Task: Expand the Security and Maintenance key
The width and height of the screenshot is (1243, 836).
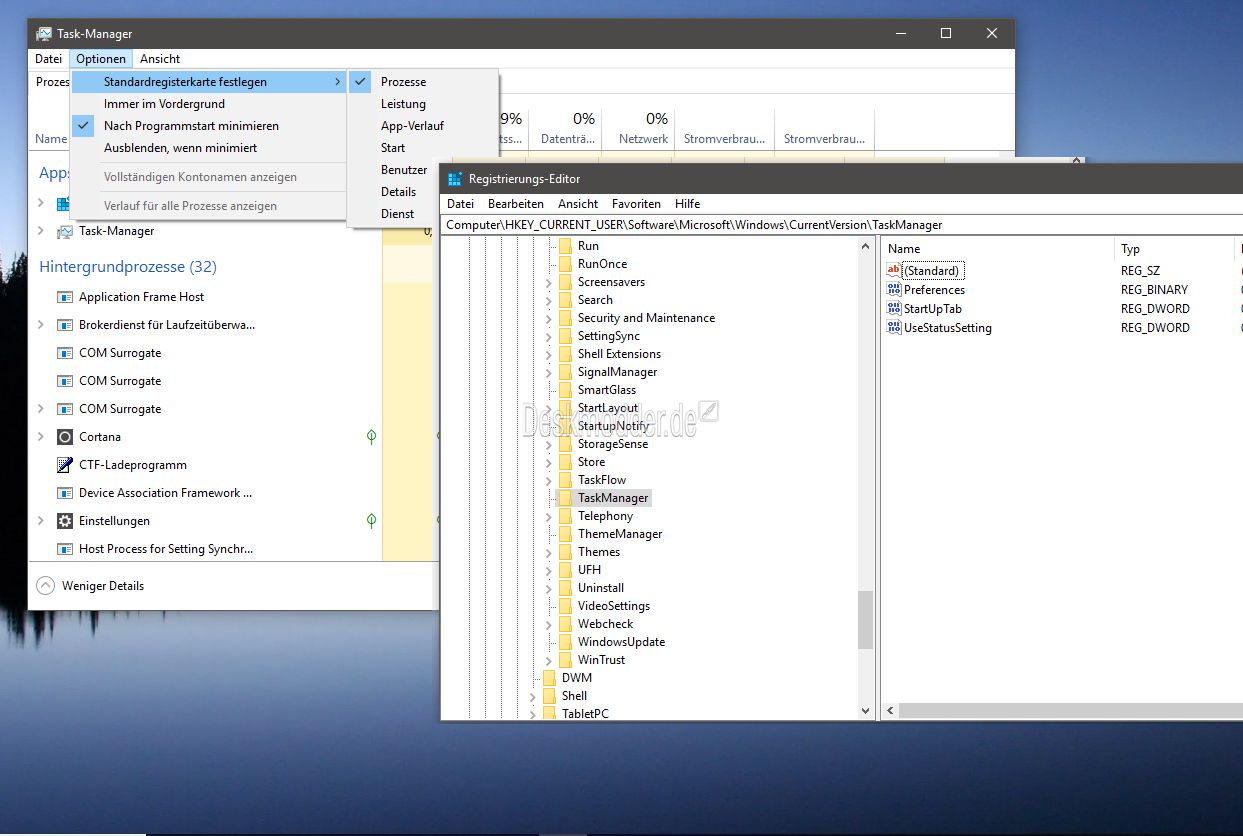Action: (549, 319)
